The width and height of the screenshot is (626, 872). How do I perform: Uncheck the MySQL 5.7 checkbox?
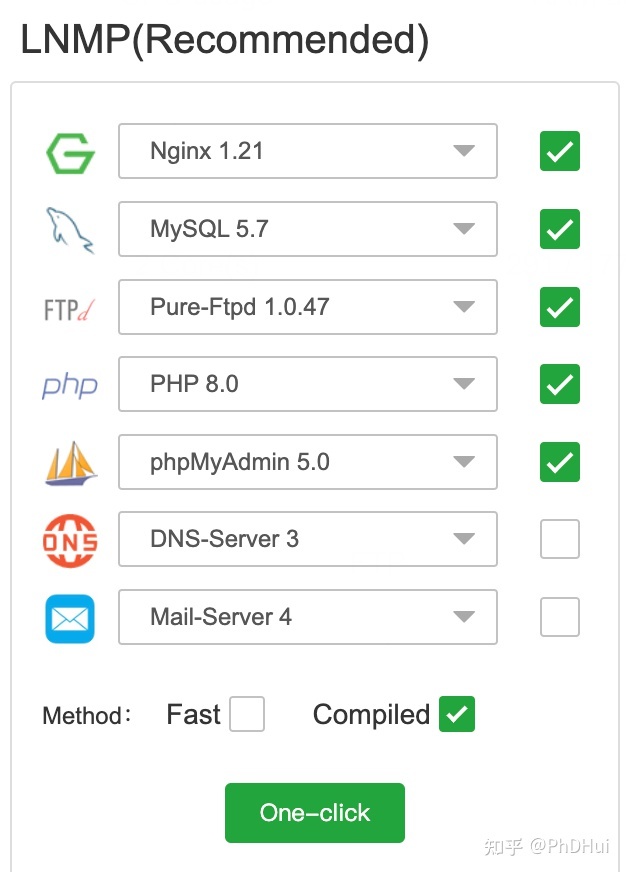coord(560,229)
